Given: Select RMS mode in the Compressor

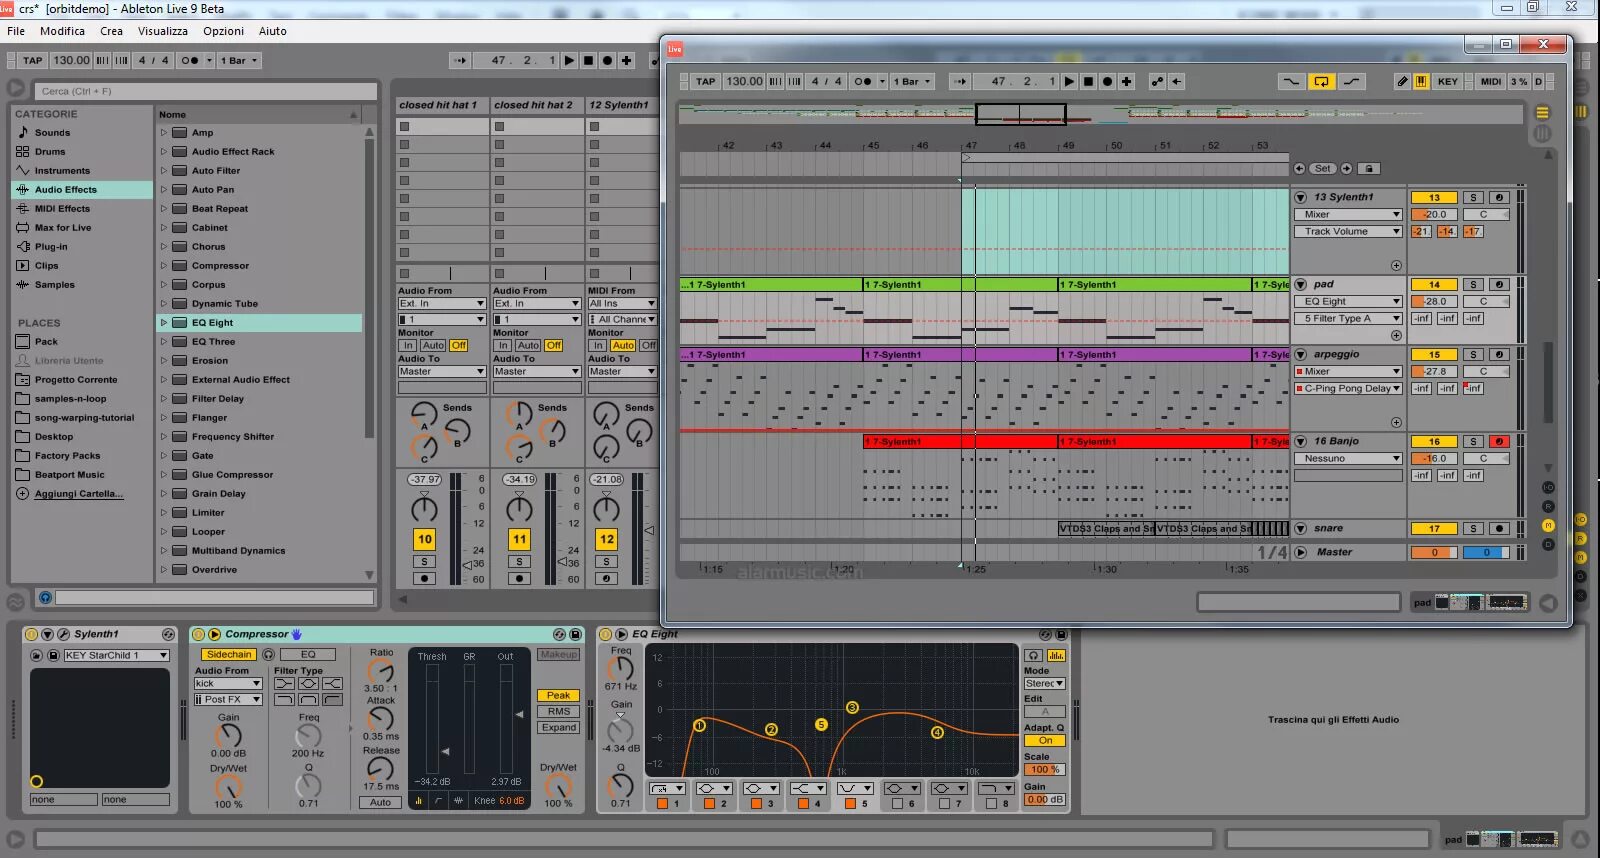Looking at the screenshot, I should click(x=558, y=711).
